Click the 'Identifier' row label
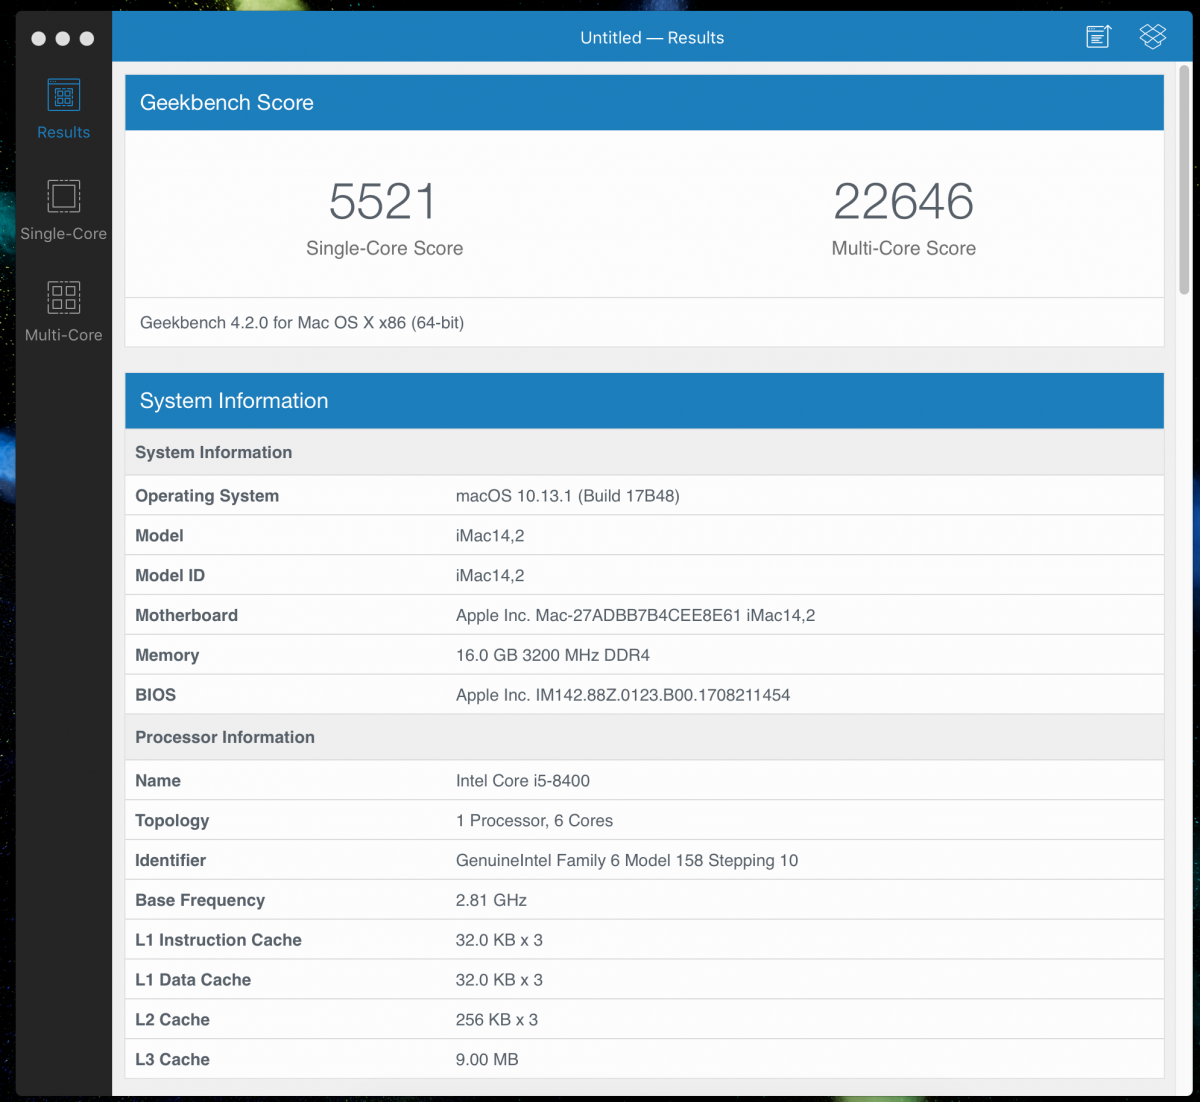Viewport: 1200px width, 1102px height. tap(170, 861)
